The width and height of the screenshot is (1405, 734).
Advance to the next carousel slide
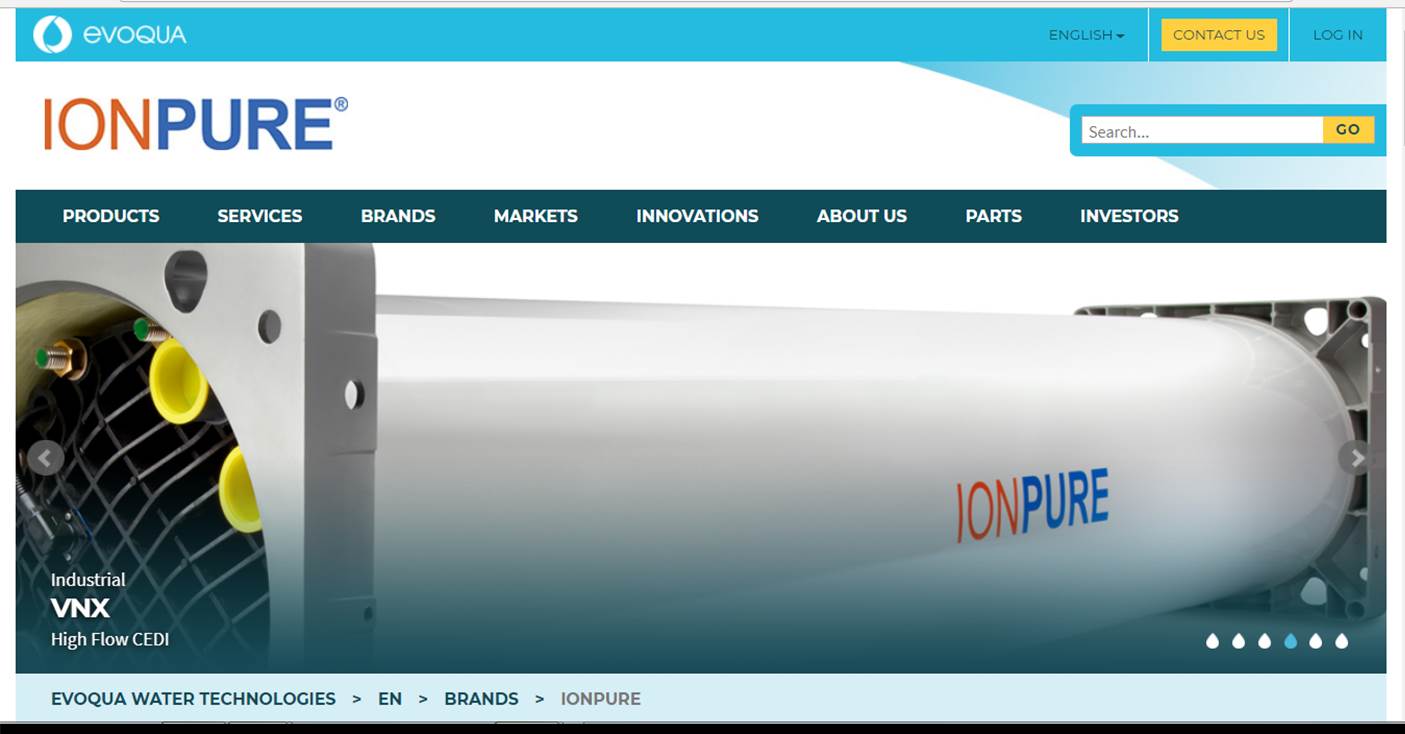[x=1356, y=458]
